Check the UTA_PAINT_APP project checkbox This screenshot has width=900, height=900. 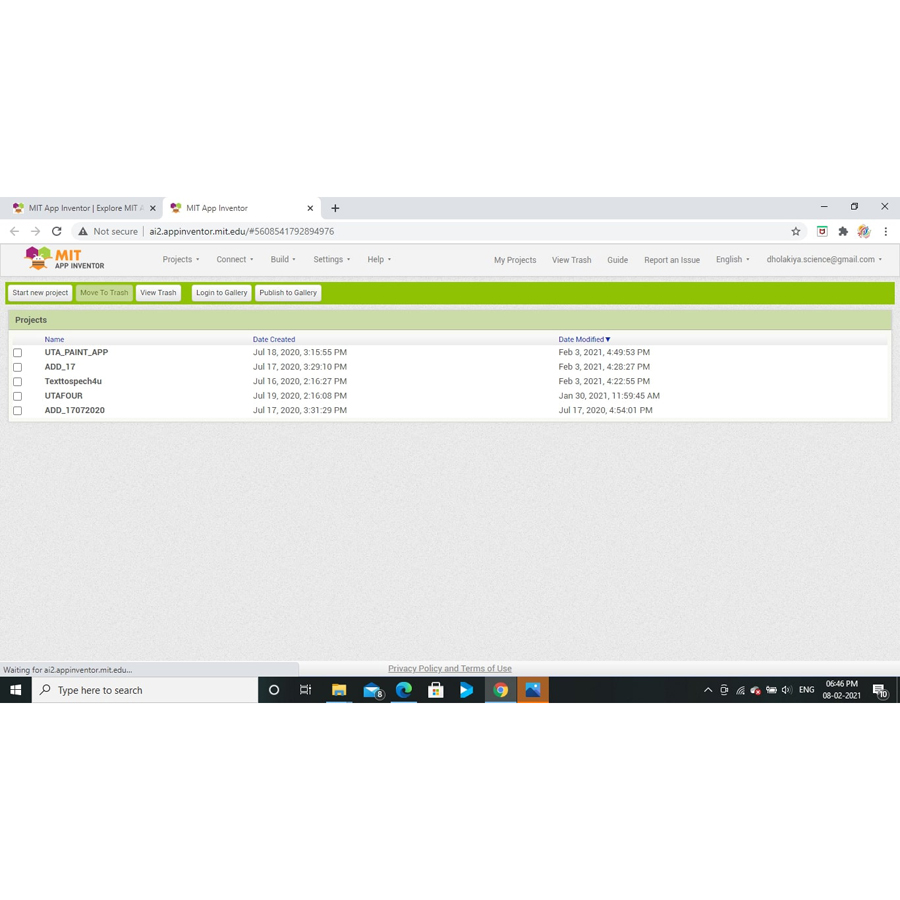tap(18, 353)
